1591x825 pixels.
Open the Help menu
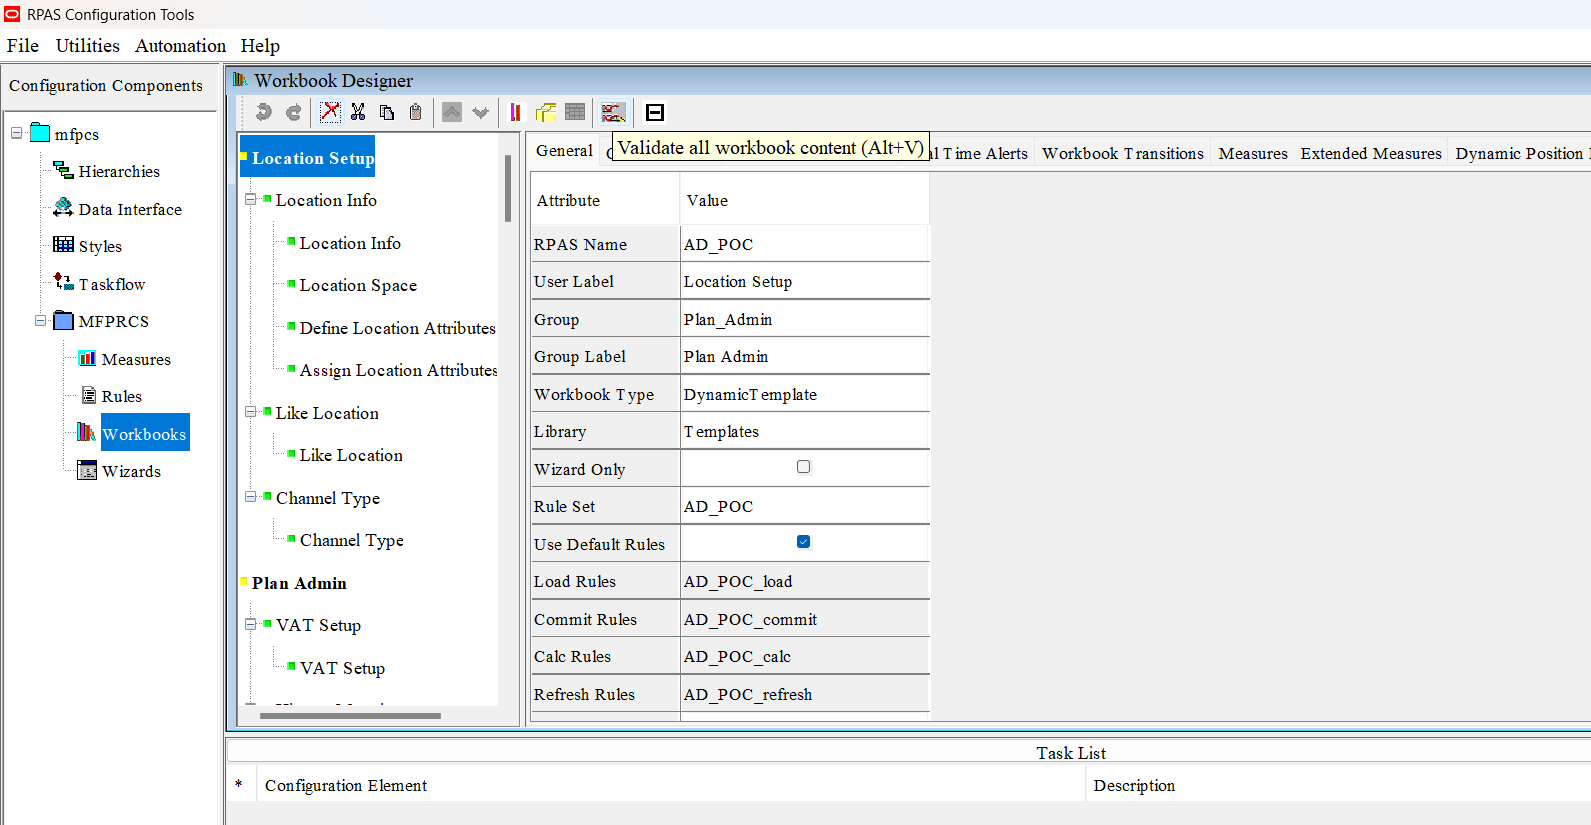coord(260,46)
